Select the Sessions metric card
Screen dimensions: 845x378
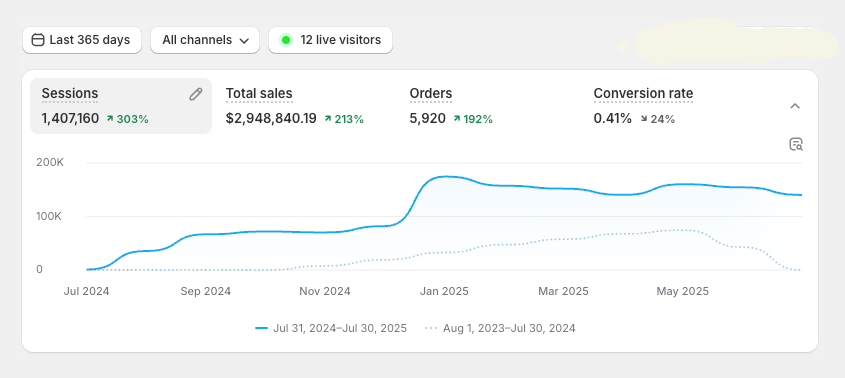tap(121, 106)
